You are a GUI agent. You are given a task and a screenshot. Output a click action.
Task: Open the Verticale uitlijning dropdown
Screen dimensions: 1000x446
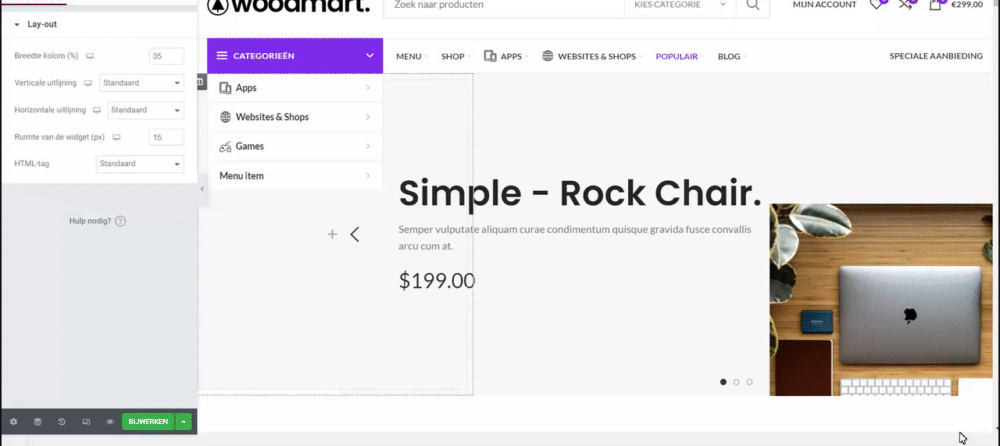(142, 83)
